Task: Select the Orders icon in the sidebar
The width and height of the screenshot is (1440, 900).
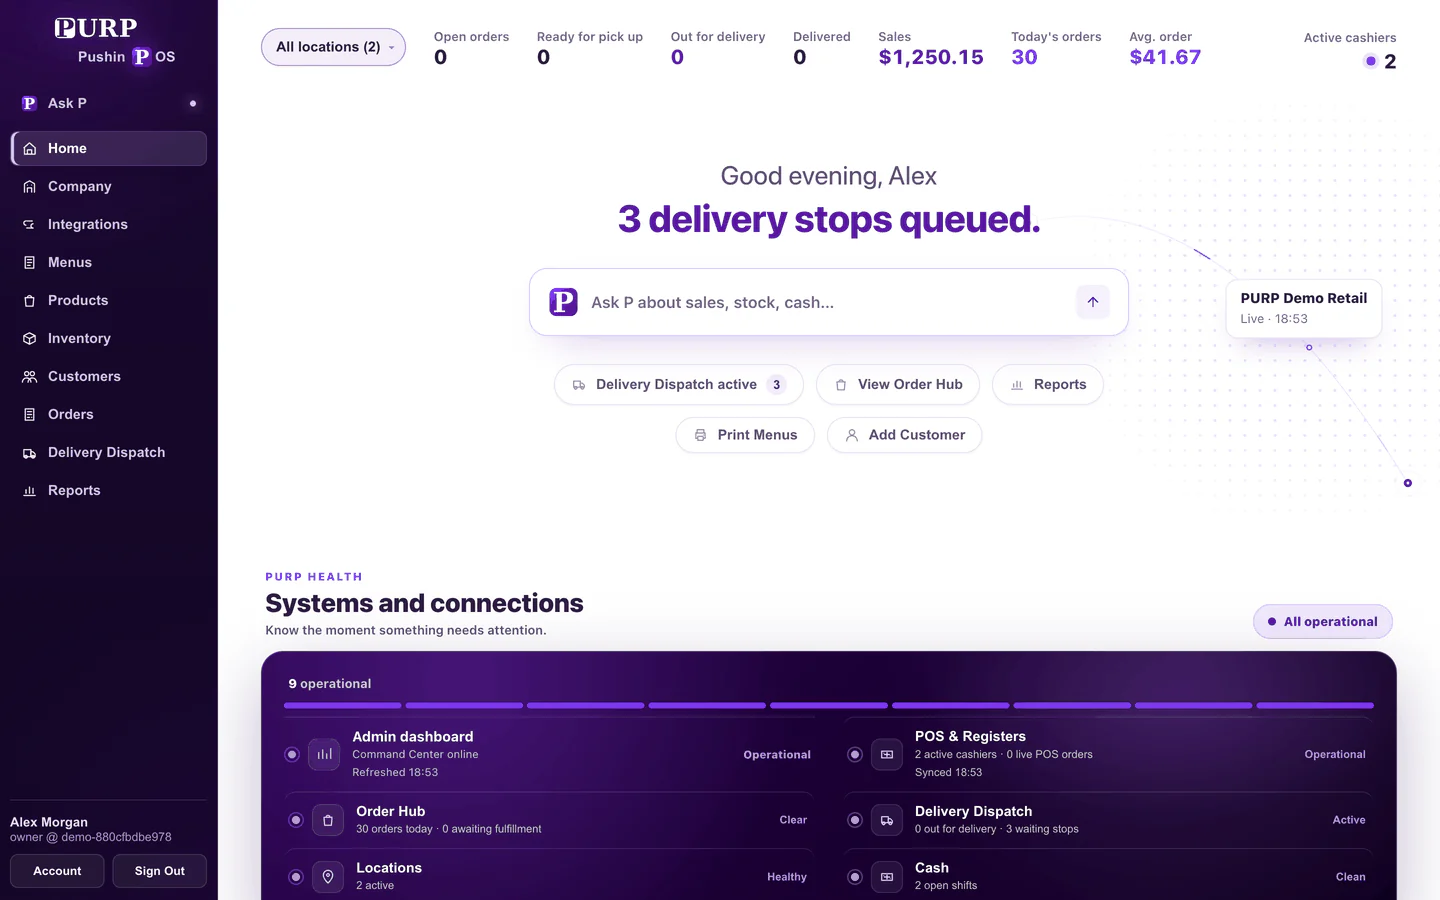Action: (30, 415)
